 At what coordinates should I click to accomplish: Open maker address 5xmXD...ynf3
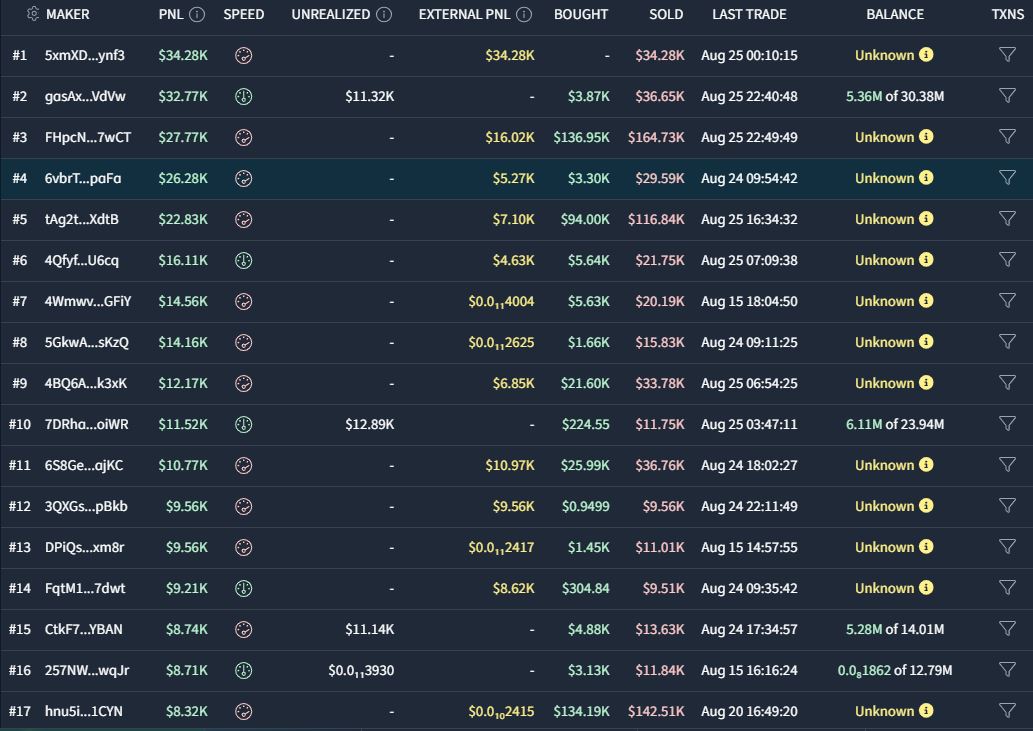[x=84, y=55]
